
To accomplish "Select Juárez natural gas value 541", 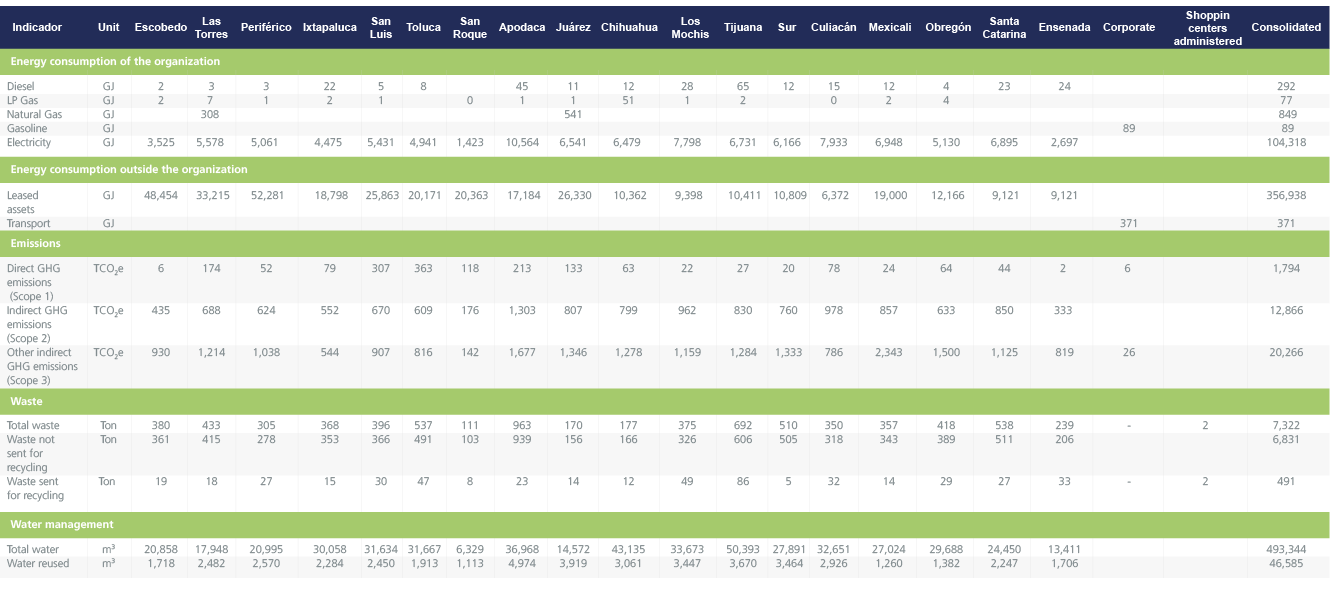I will click(x=573, y=115).
